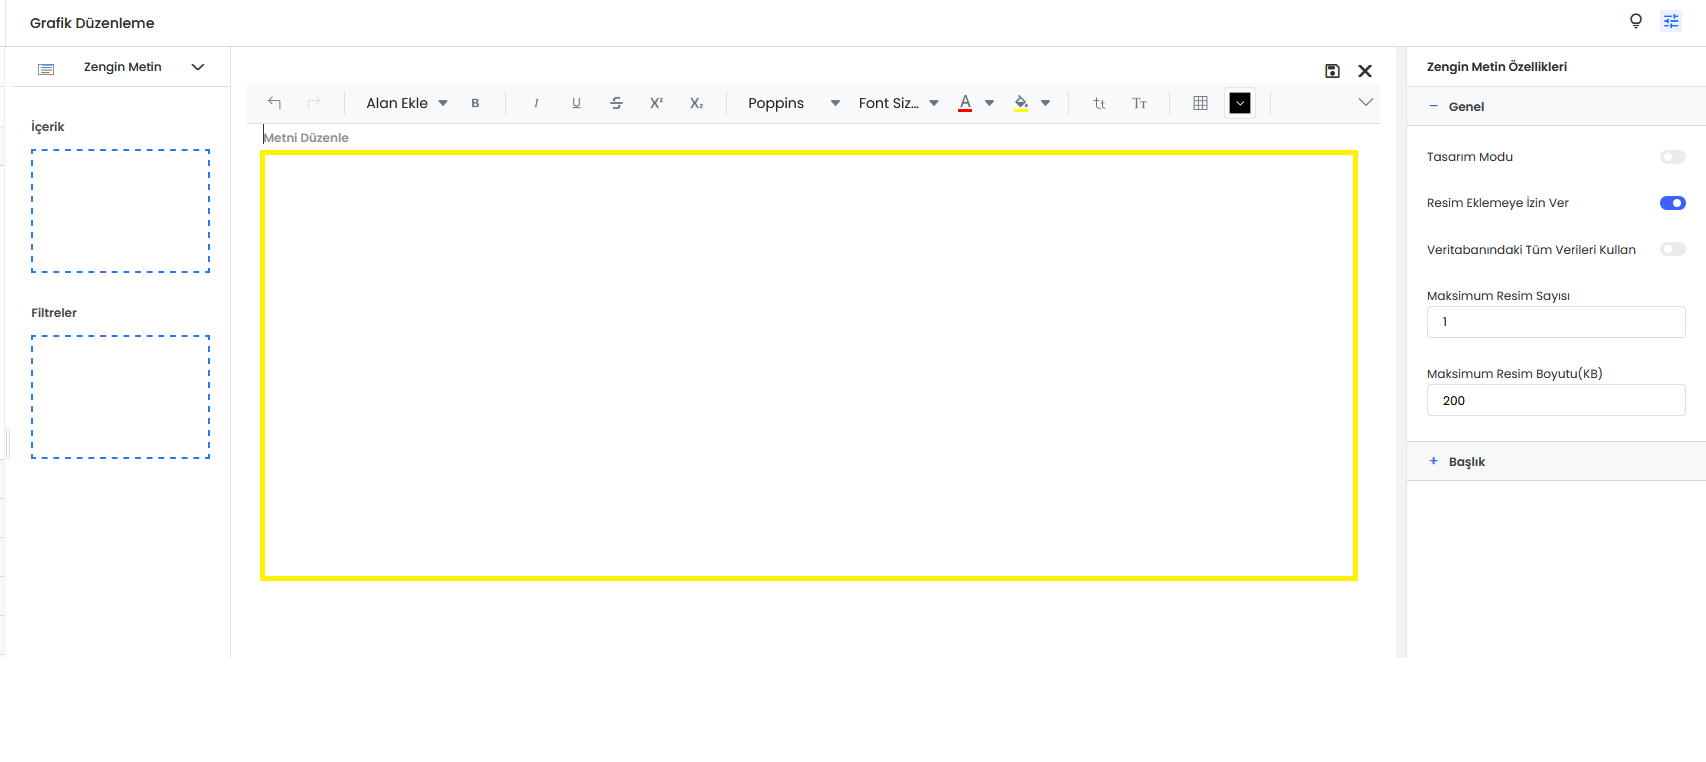Open the Alan Ekle dropdown

pyautogui.click(x=406, y=103)
